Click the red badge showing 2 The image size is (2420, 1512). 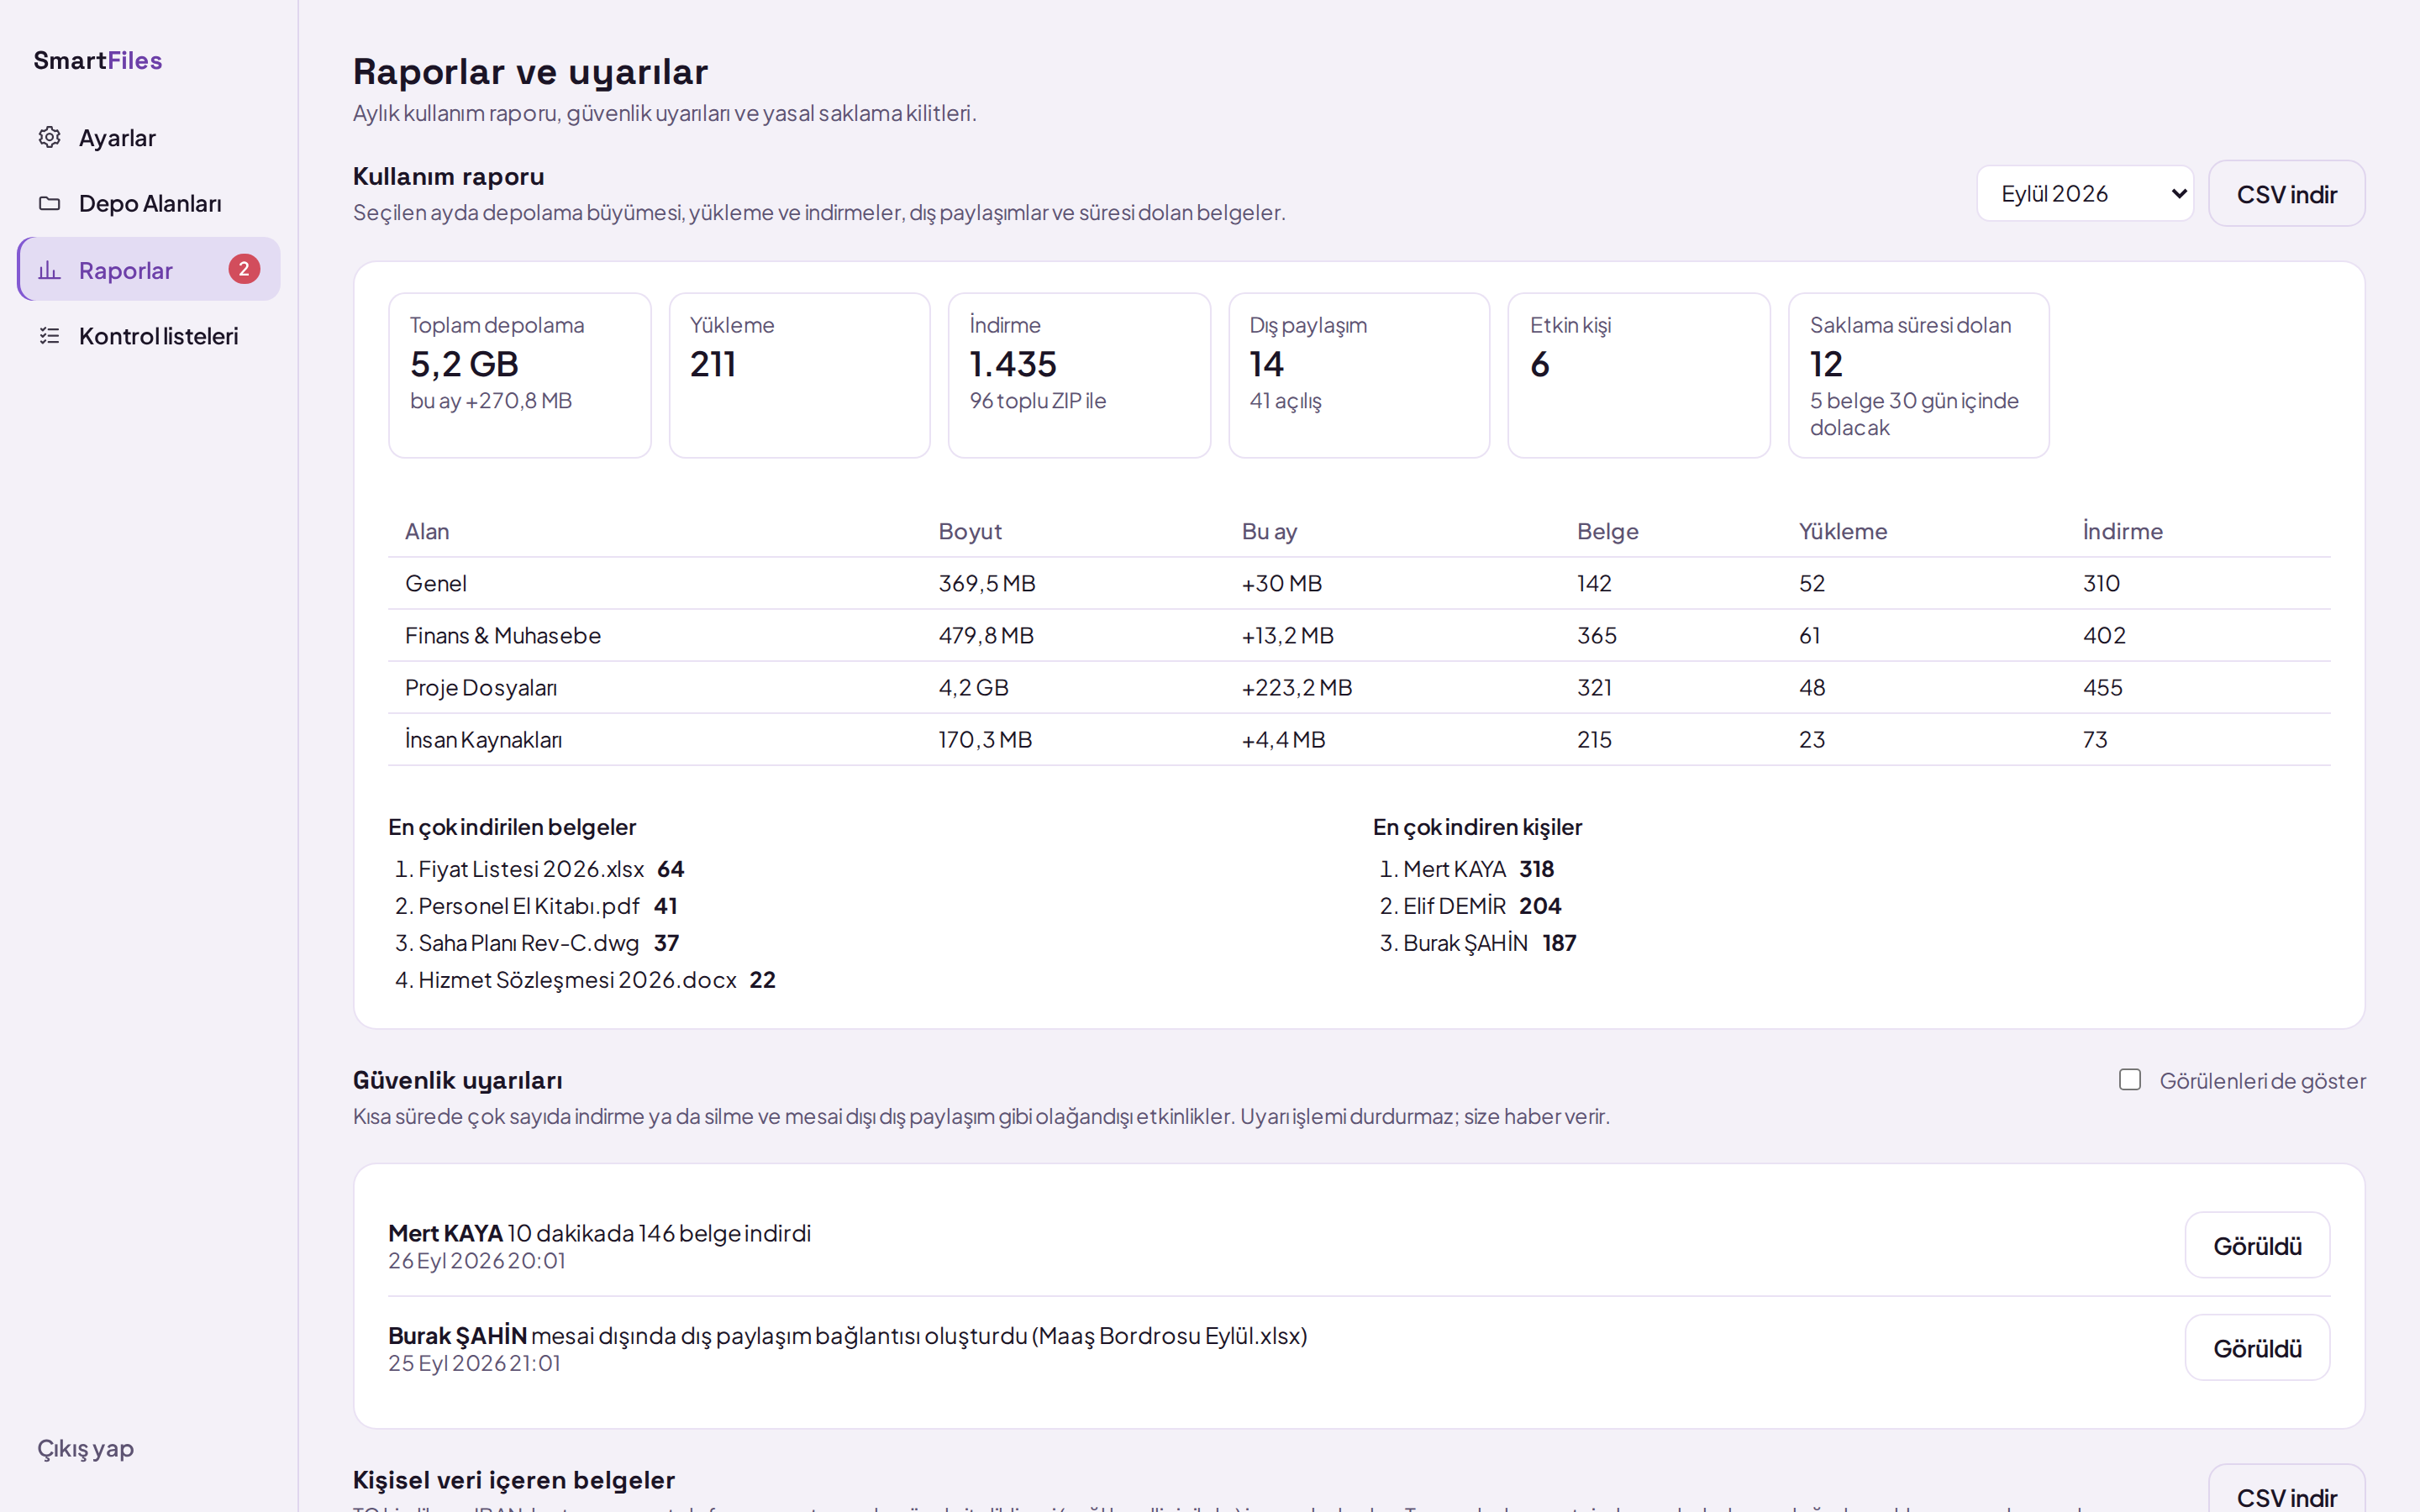point(244,269)
